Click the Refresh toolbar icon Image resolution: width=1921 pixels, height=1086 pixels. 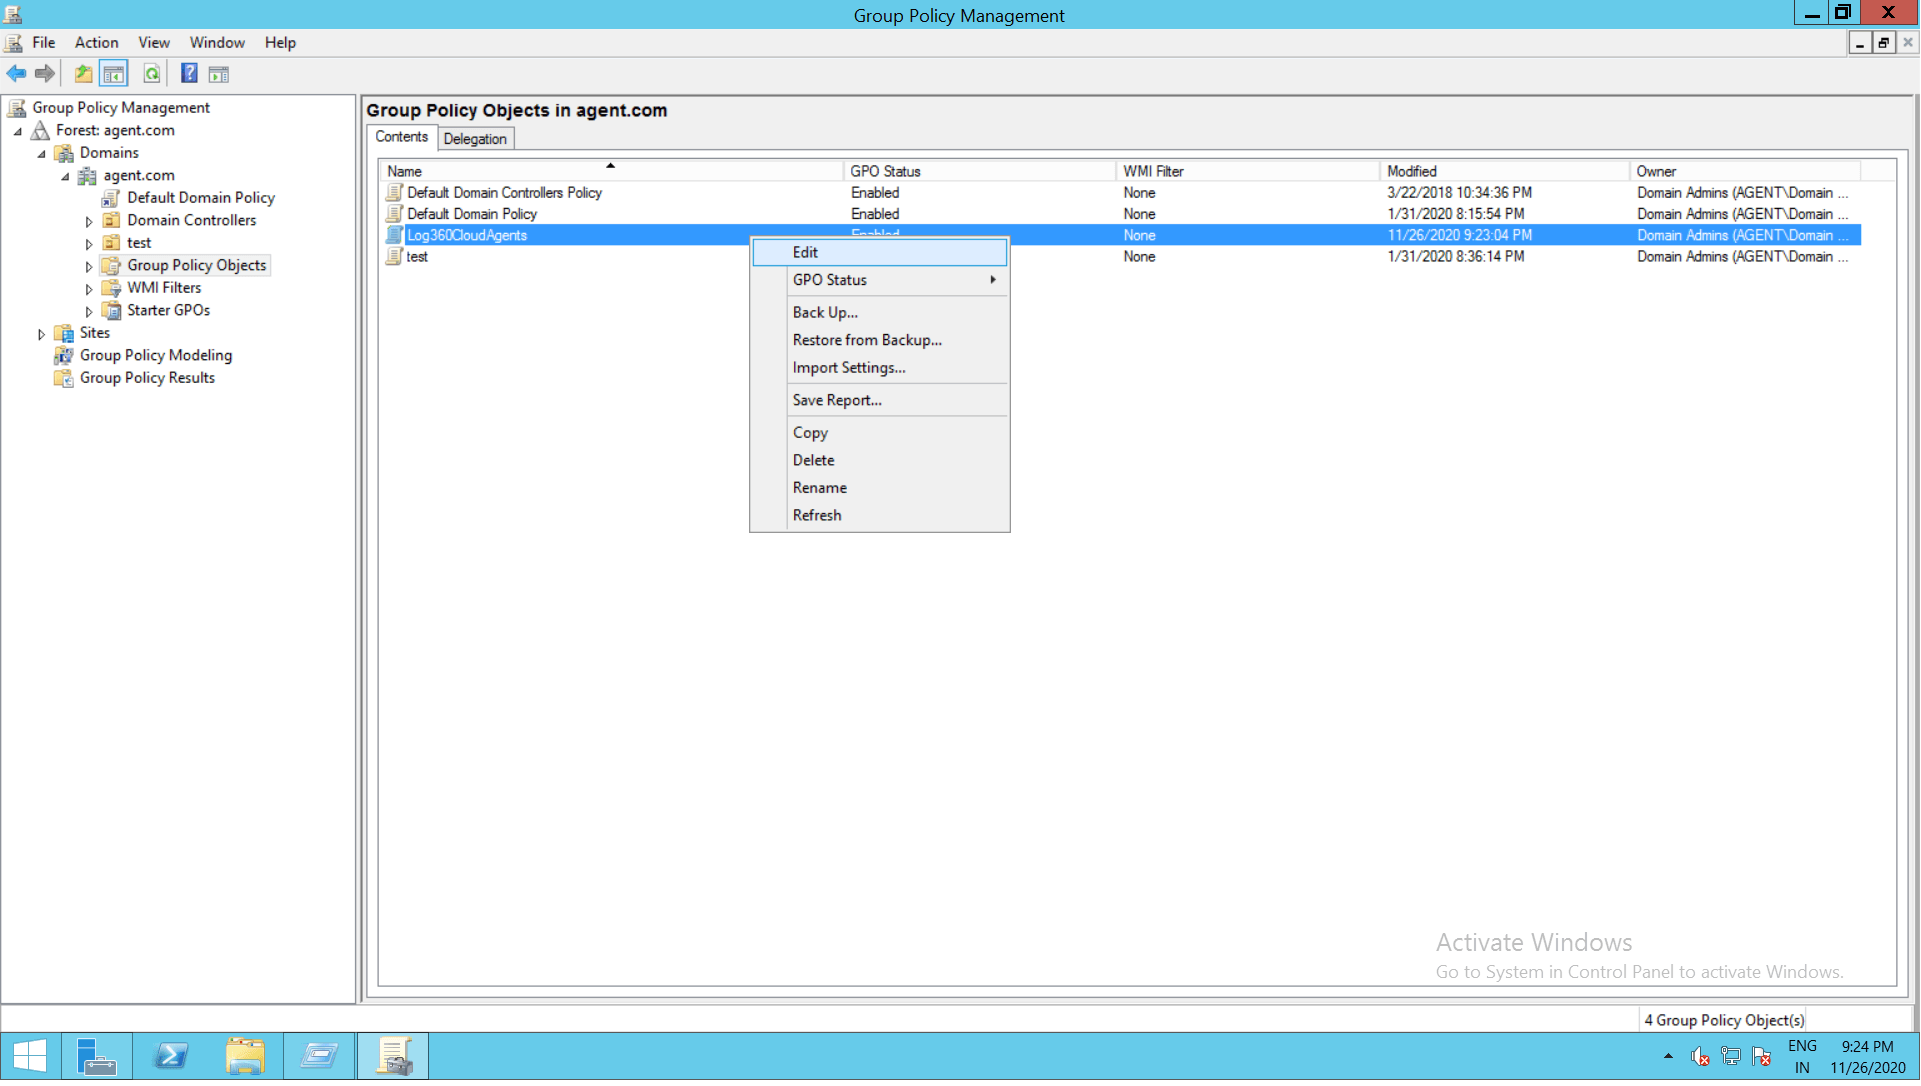(x=152, y=74)
